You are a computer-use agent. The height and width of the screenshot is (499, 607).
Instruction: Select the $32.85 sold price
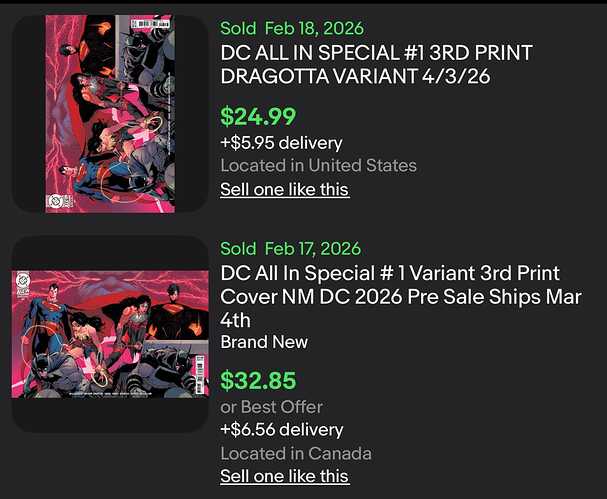tap(258, 380)
